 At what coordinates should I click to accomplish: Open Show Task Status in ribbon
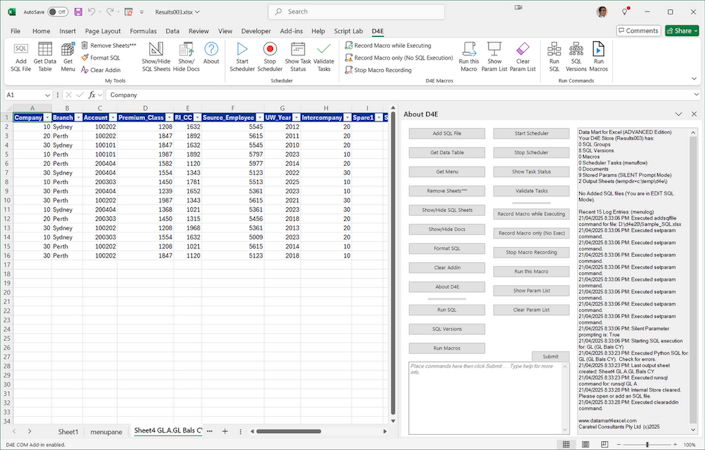(x=298, y=57)
